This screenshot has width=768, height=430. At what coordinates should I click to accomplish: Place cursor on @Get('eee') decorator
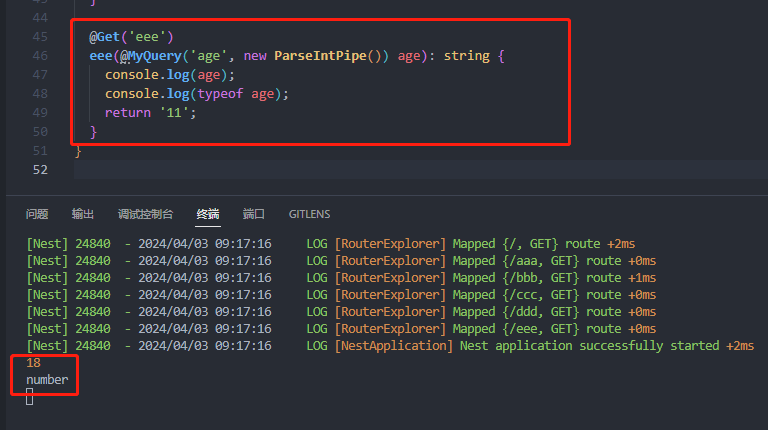click(131, 37)
